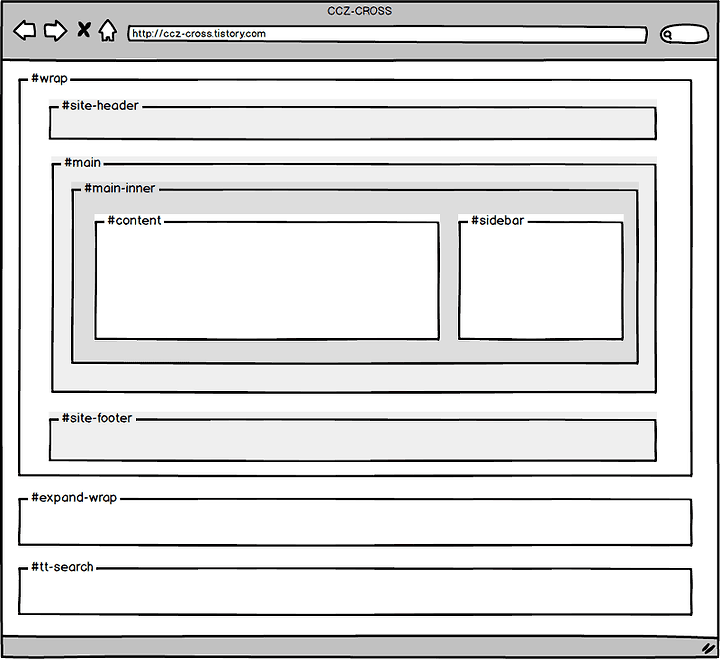Select the #expand-wrap label
The image size is (720, 659).
tap(74, 498)
